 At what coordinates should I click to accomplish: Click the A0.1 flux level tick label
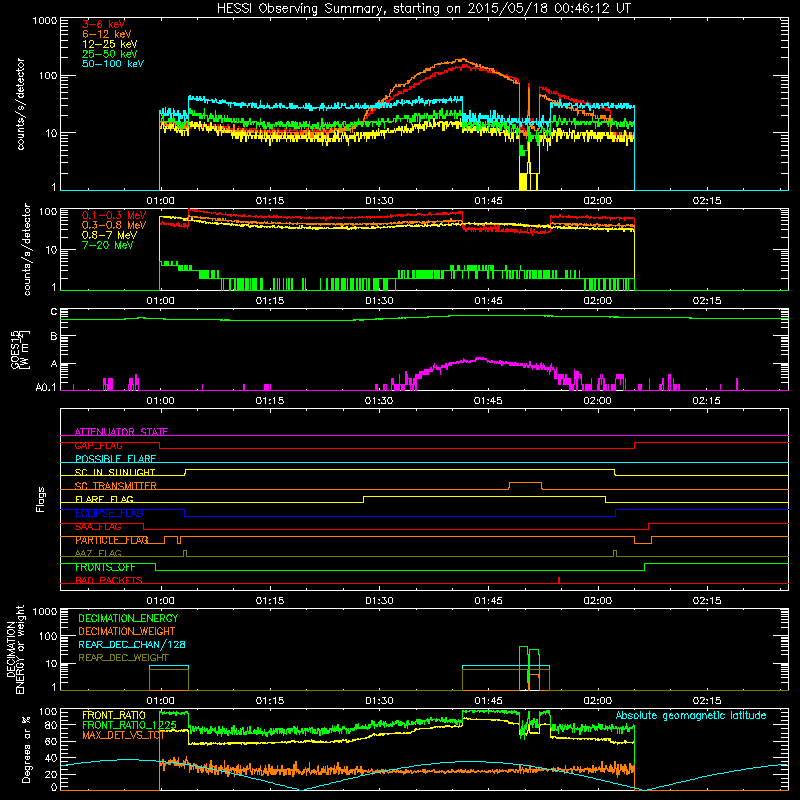point(46,387)
